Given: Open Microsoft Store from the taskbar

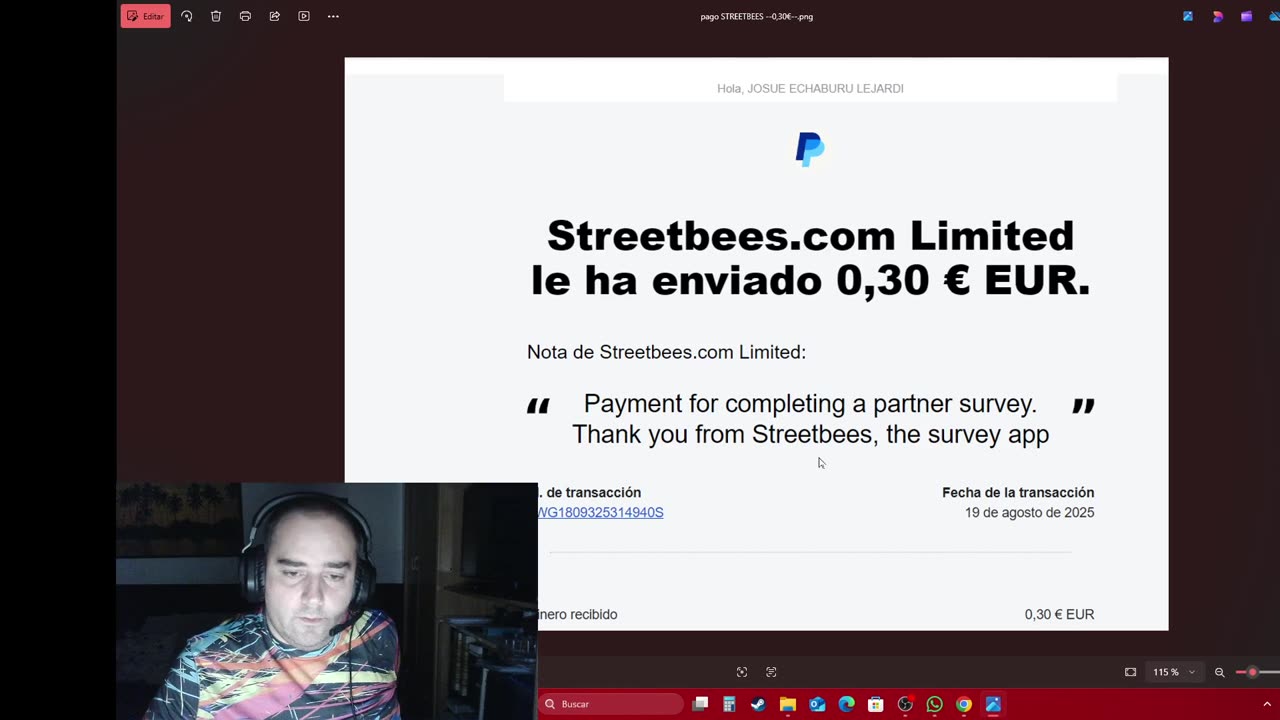Looking at the screenshot, I should [x=876, y=704].
